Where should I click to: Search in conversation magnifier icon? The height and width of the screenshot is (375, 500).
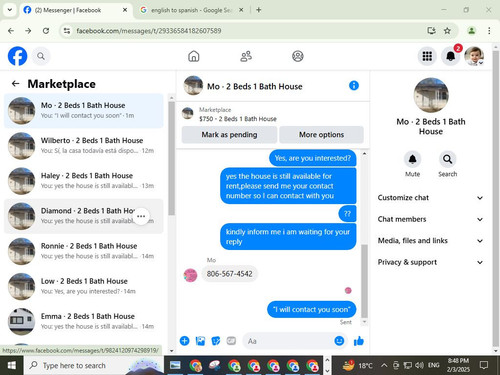point(447,159)
